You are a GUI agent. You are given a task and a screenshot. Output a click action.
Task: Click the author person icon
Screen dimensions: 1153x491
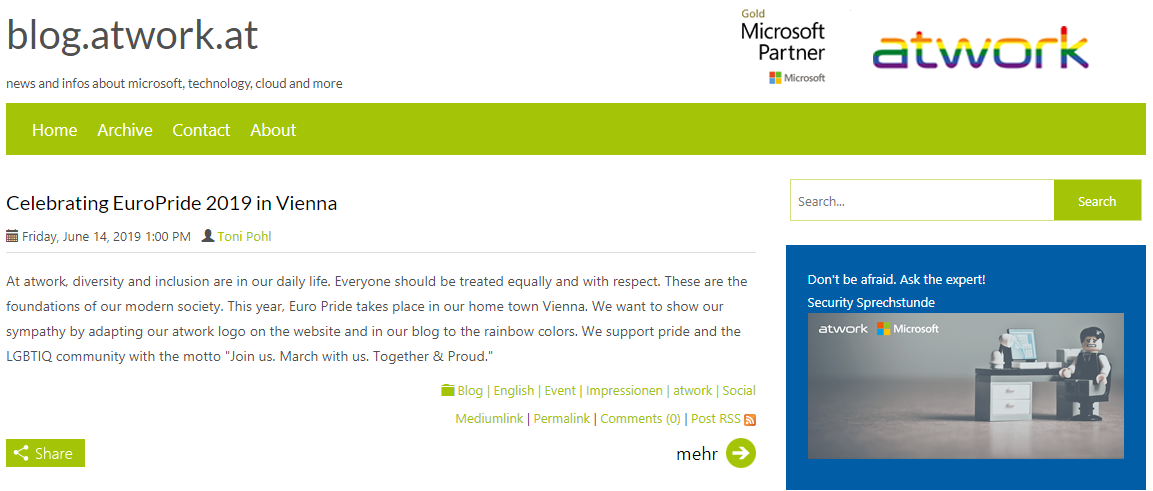point(208,236)
